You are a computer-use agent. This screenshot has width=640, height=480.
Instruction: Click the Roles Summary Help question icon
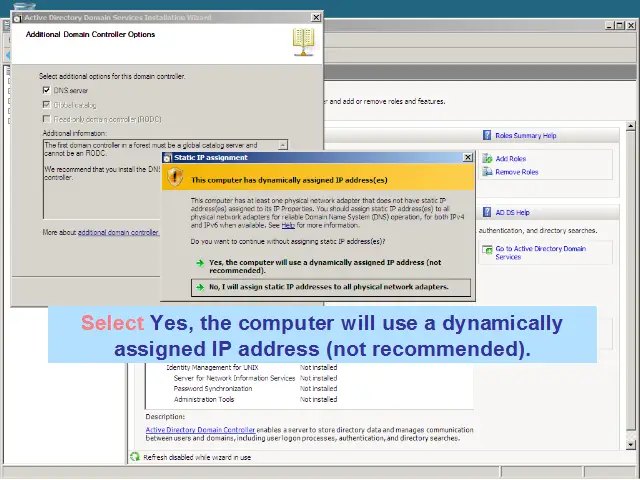pyautogui.click(x=487, y=135)
